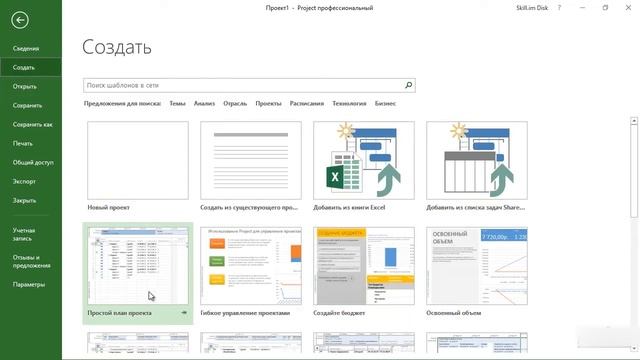The height and width of the screenshot is (360, 640).
Task: Select Гибкое управление проектами template
Action: pos(251,266)
